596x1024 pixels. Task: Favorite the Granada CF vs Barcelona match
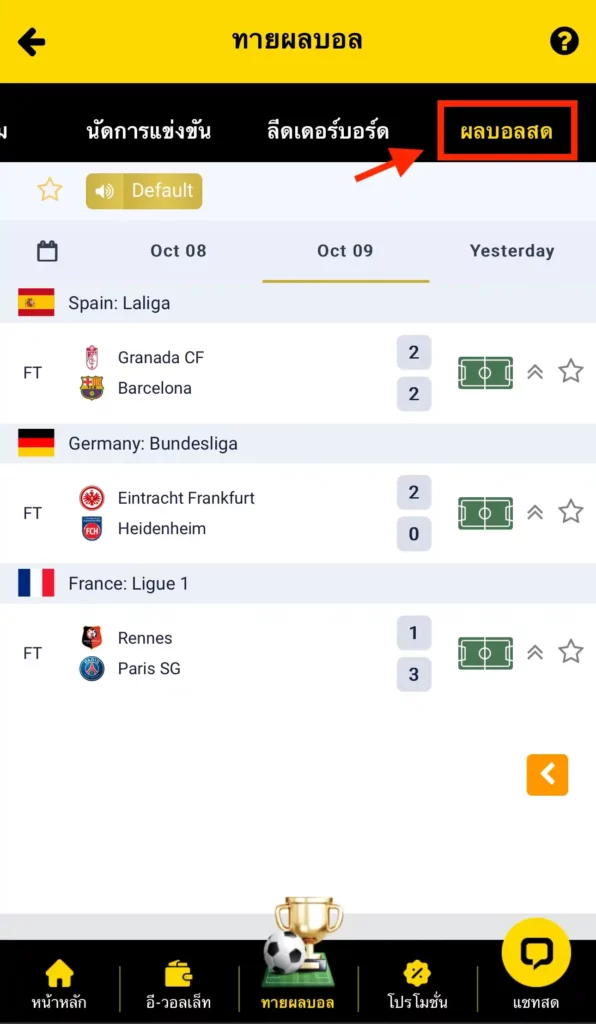pyautogui.click(x=571, y=371)
